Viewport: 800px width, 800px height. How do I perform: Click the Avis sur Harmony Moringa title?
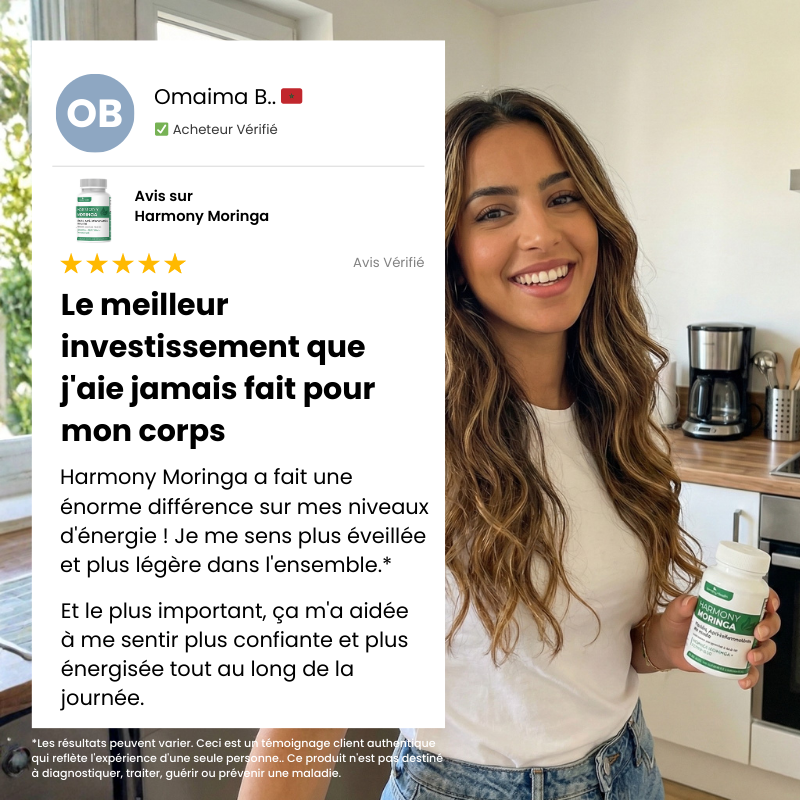[x=202, y=206]
